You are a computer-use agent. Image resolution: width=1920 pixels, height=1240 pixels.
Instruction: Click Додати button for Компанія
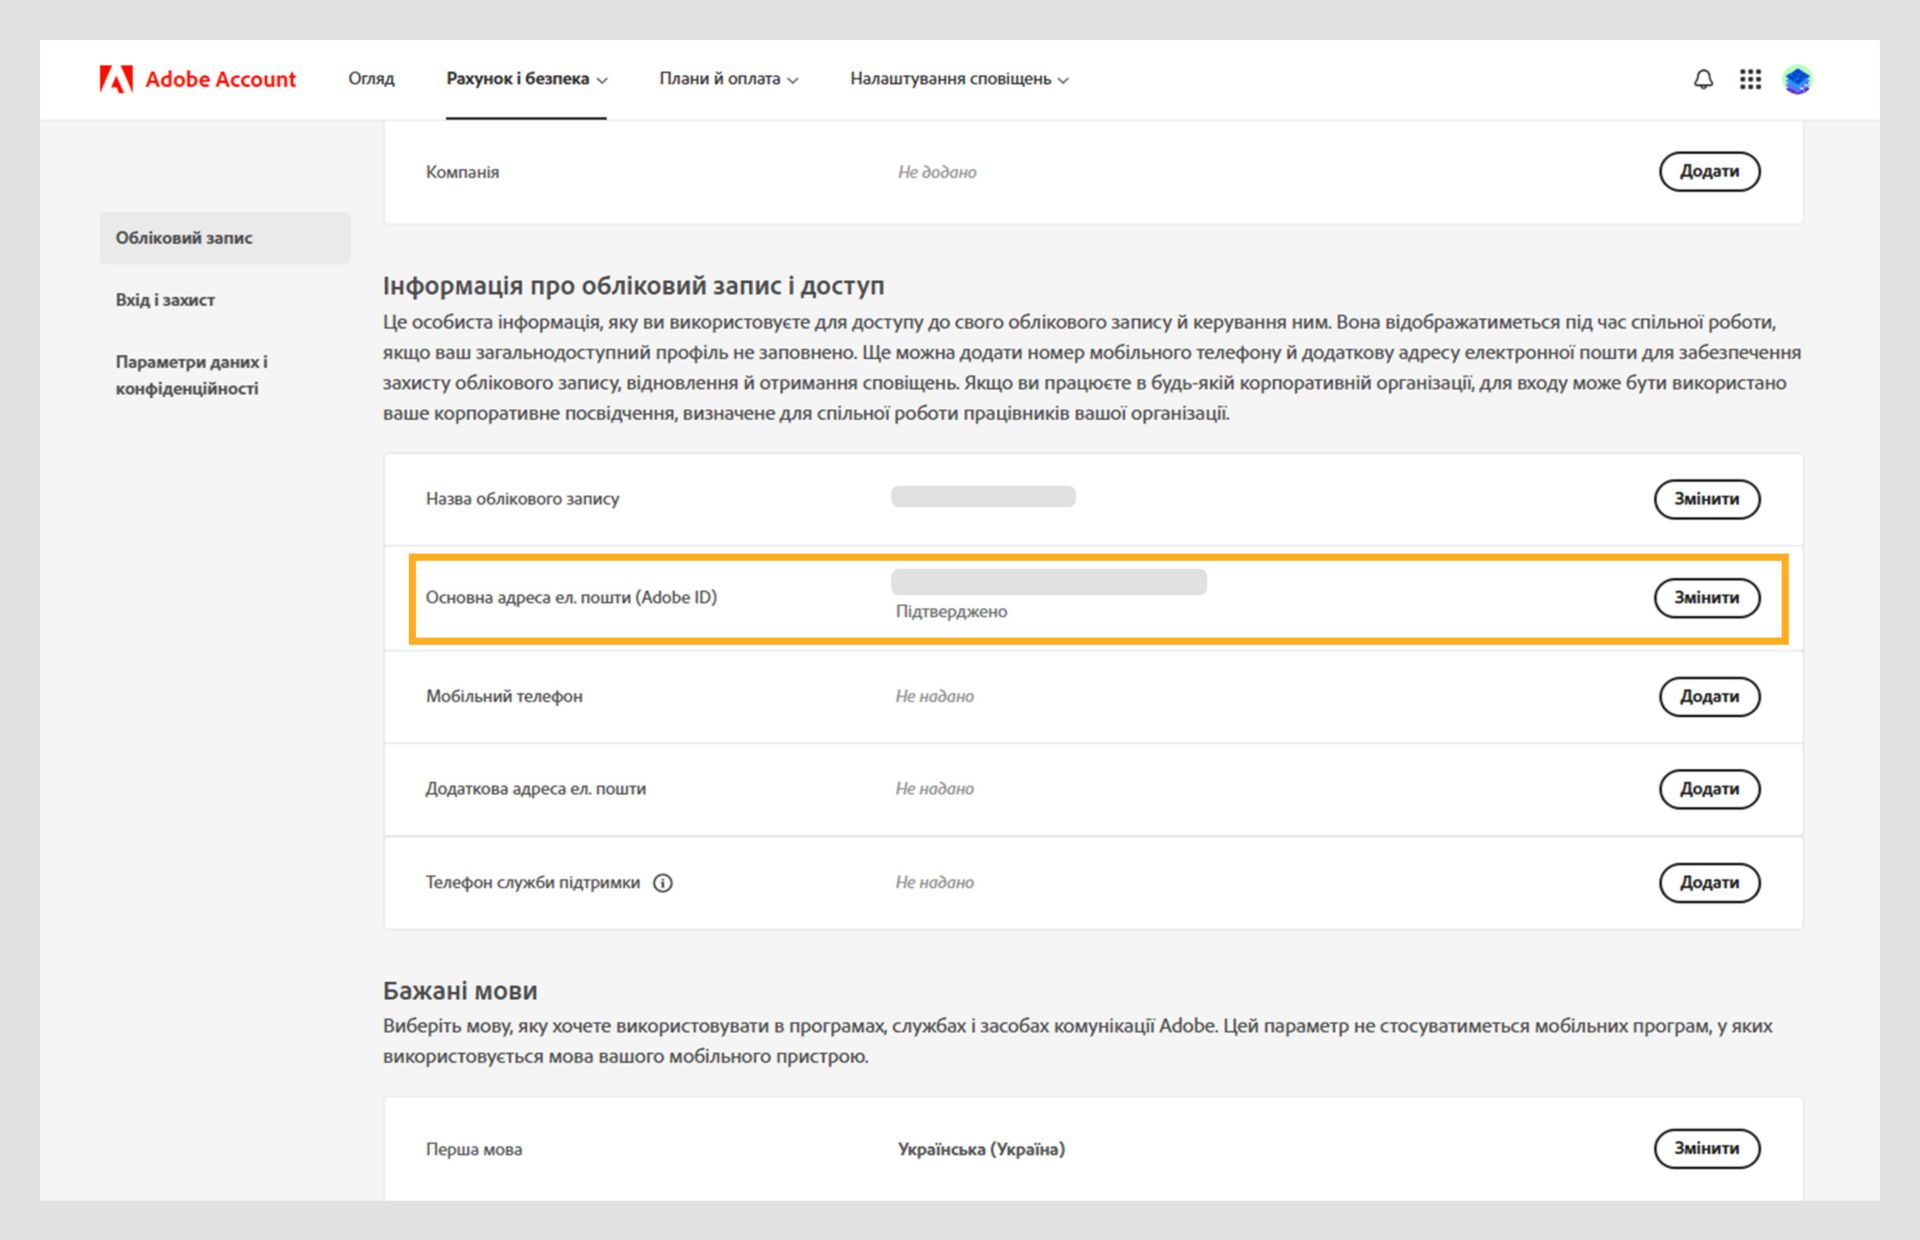[x=1708, y=171]
